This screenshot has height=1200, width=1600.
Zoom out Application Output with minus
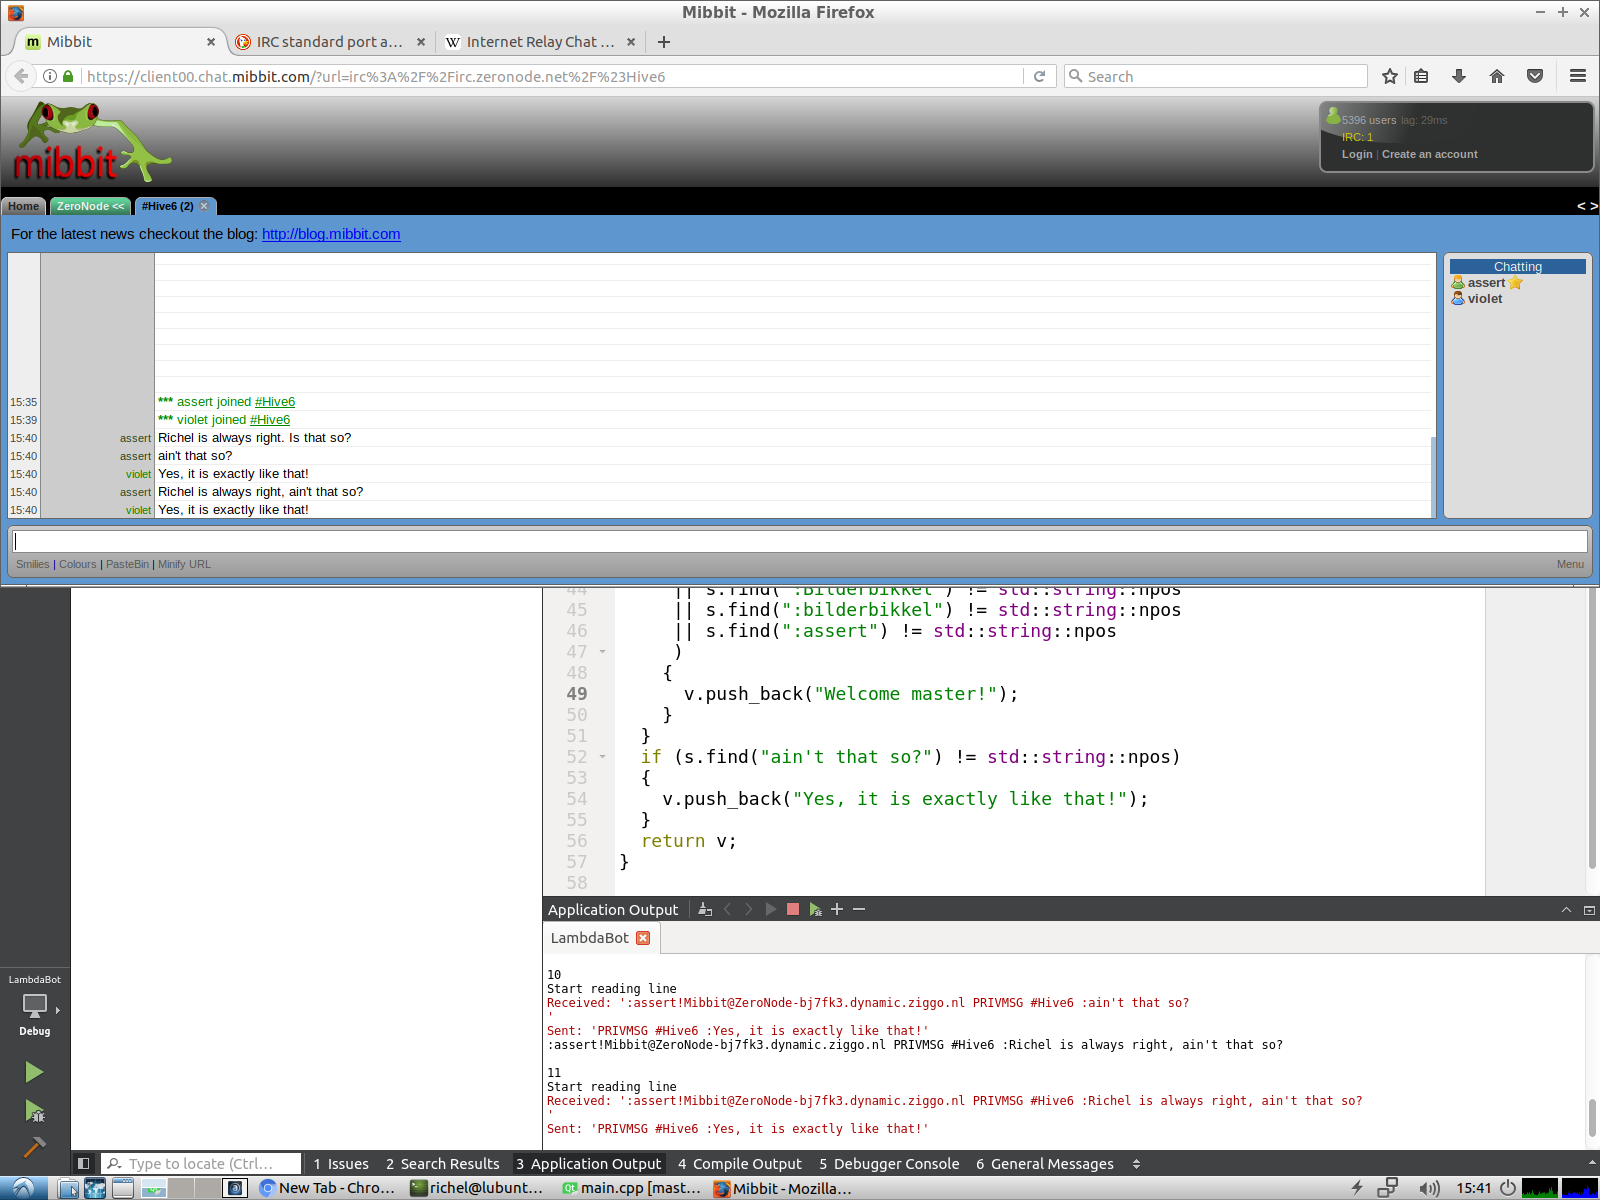(859, 909)
